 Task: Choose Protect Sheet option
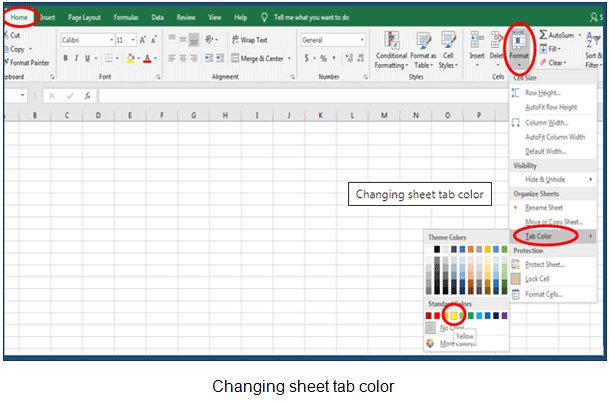[552, 264]
